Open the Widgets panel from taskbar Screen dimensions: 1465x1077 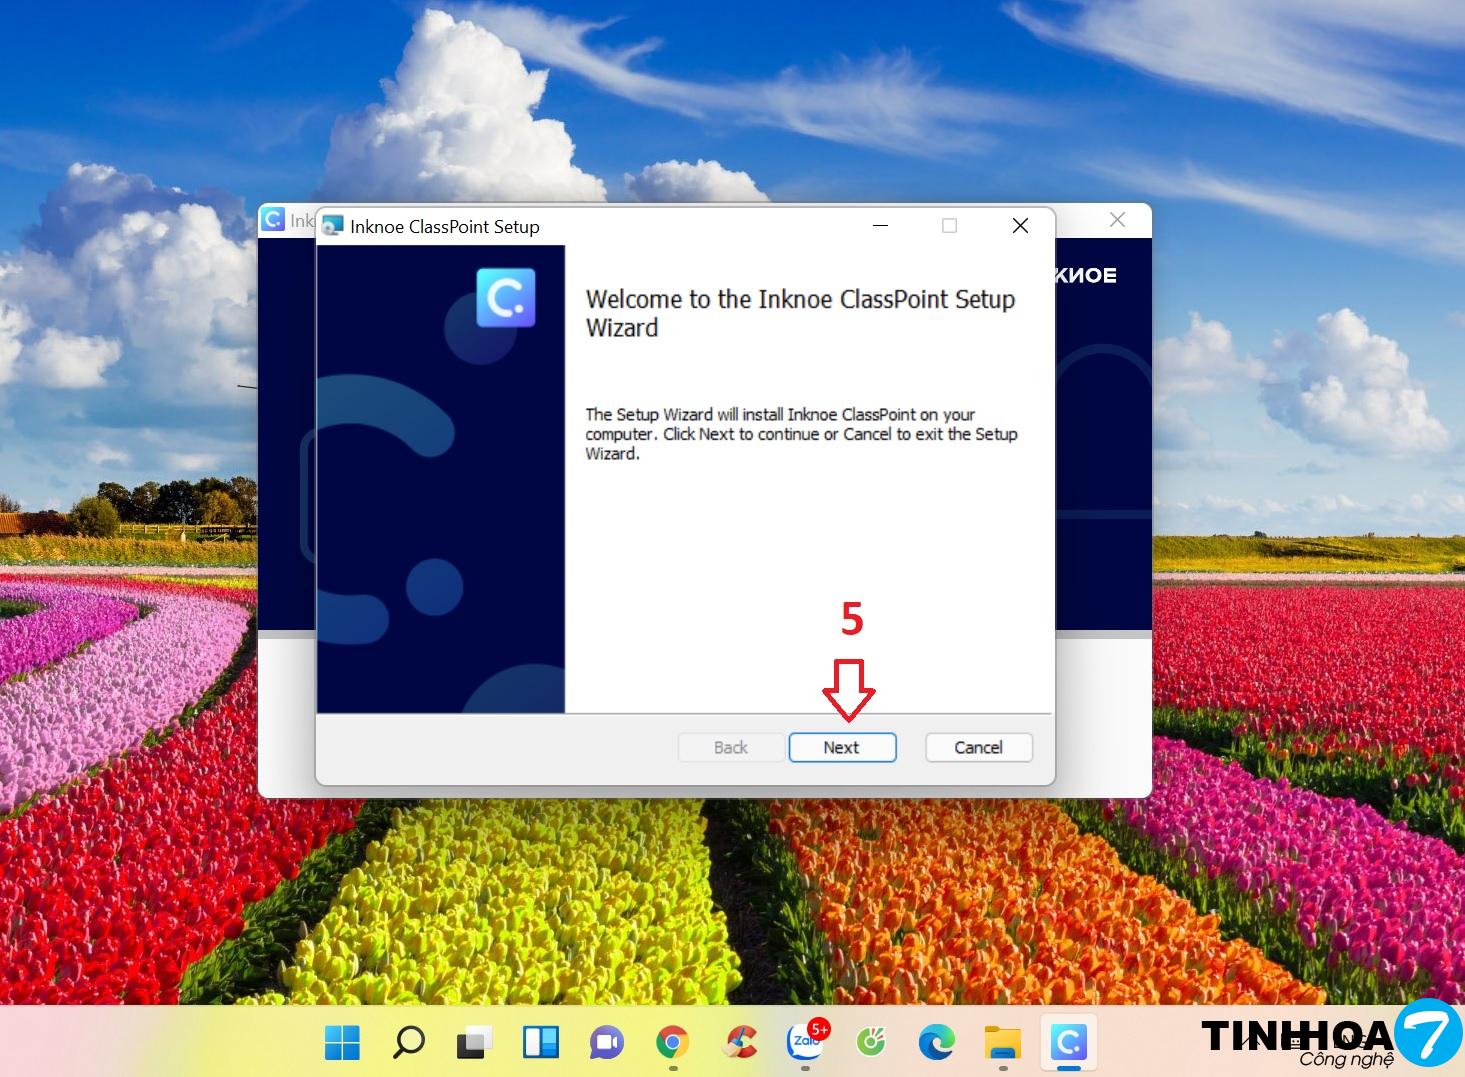coord(540,1042)
